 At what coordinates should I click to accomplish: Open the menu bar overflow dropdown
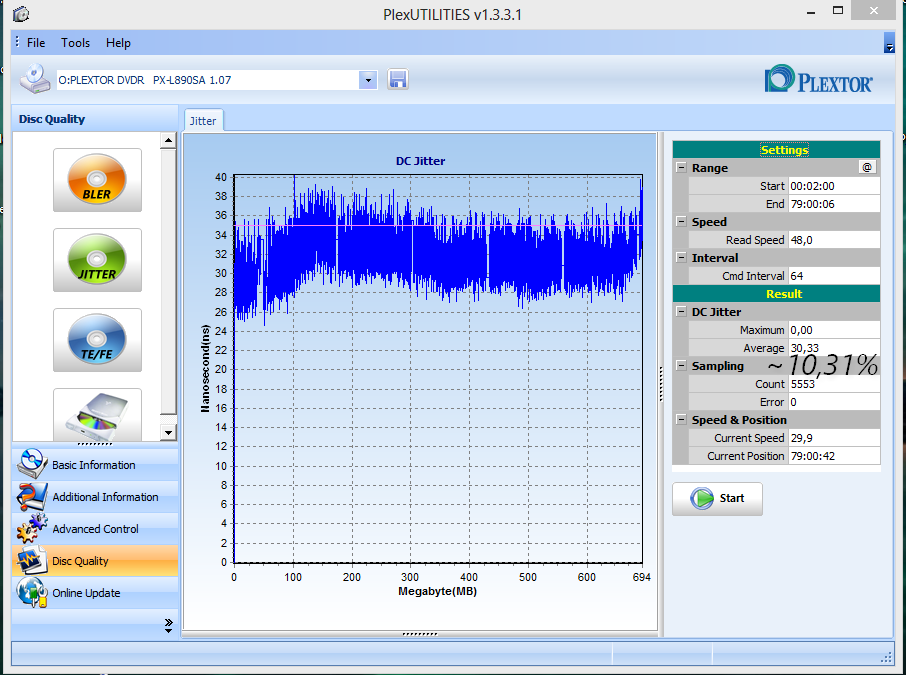click(x=889, y=43)
